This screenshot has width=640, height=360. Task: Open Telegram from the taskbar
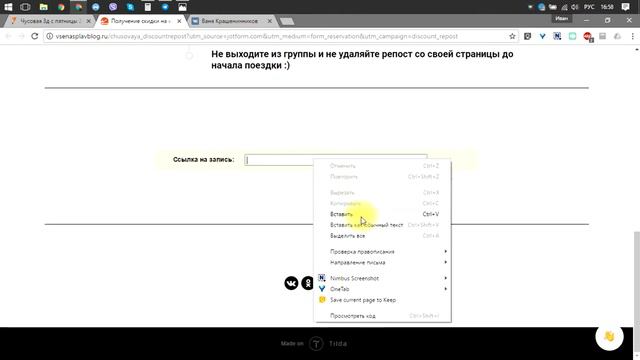pyautogui.click(x=165, y=7)
